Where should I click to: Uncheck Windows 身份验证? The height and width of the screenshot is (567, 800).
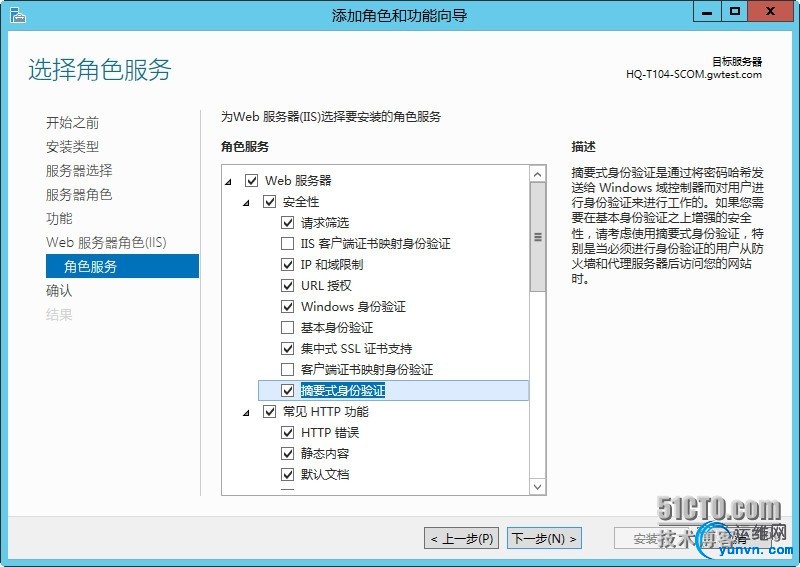[x=288, y=306]
